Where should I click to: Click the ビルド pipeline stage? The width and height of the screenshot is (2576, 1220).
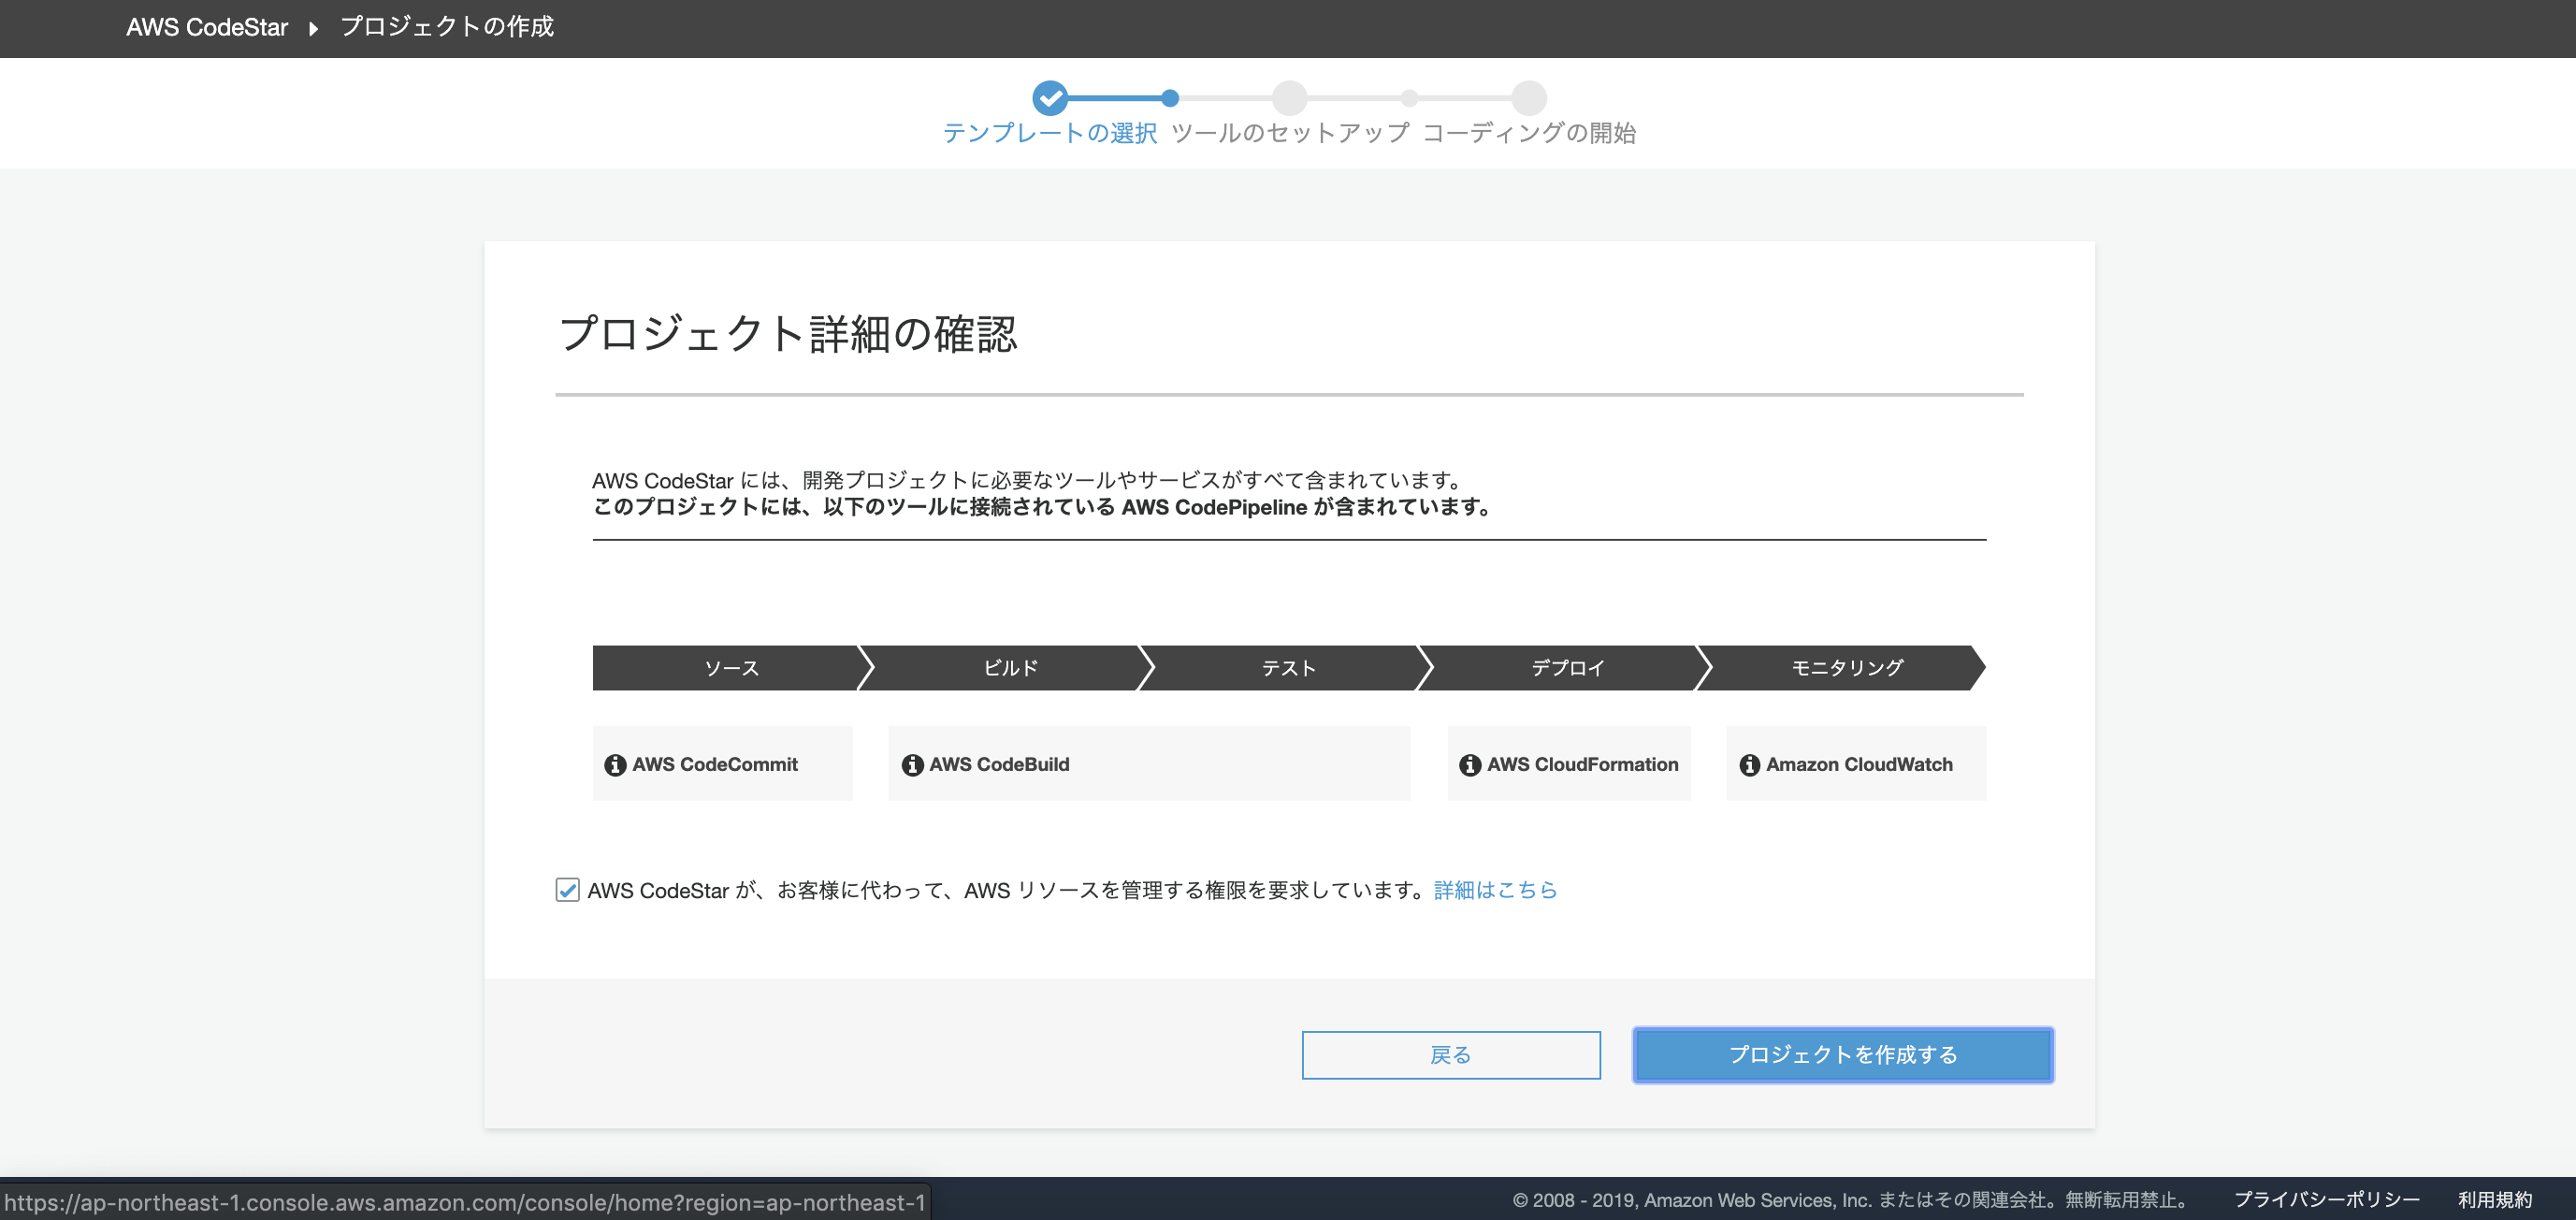1010,668
